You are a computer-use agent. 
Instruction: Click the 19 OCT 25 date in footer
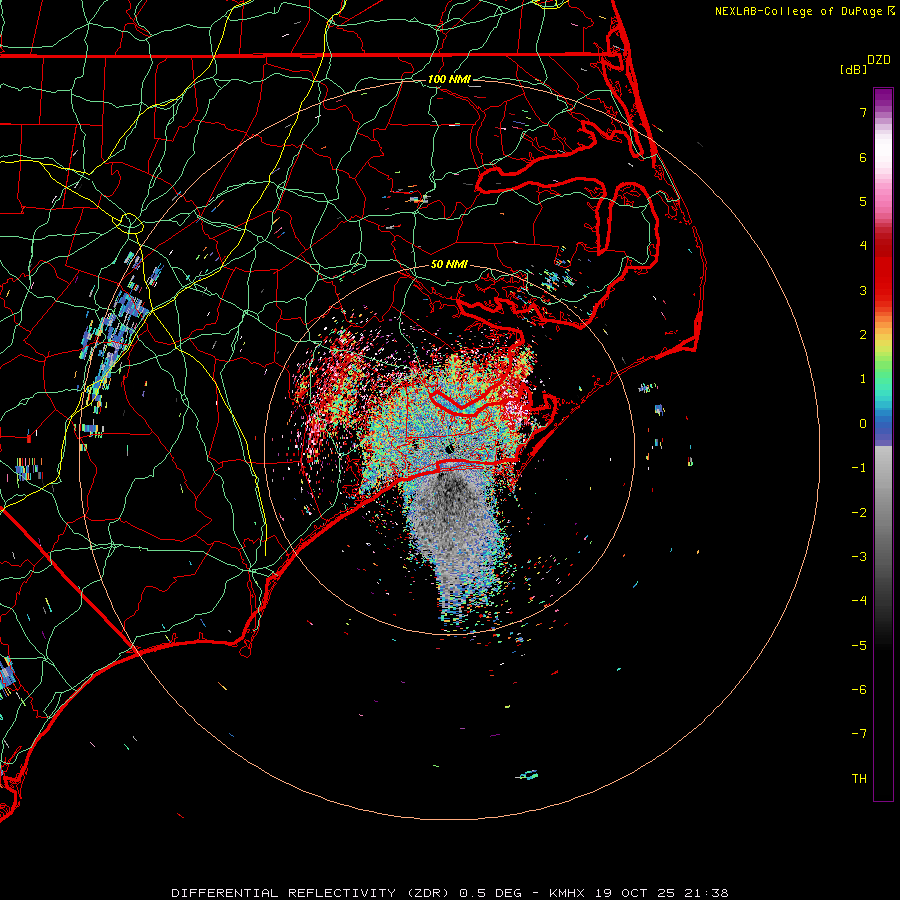click(x=636, y=893)
